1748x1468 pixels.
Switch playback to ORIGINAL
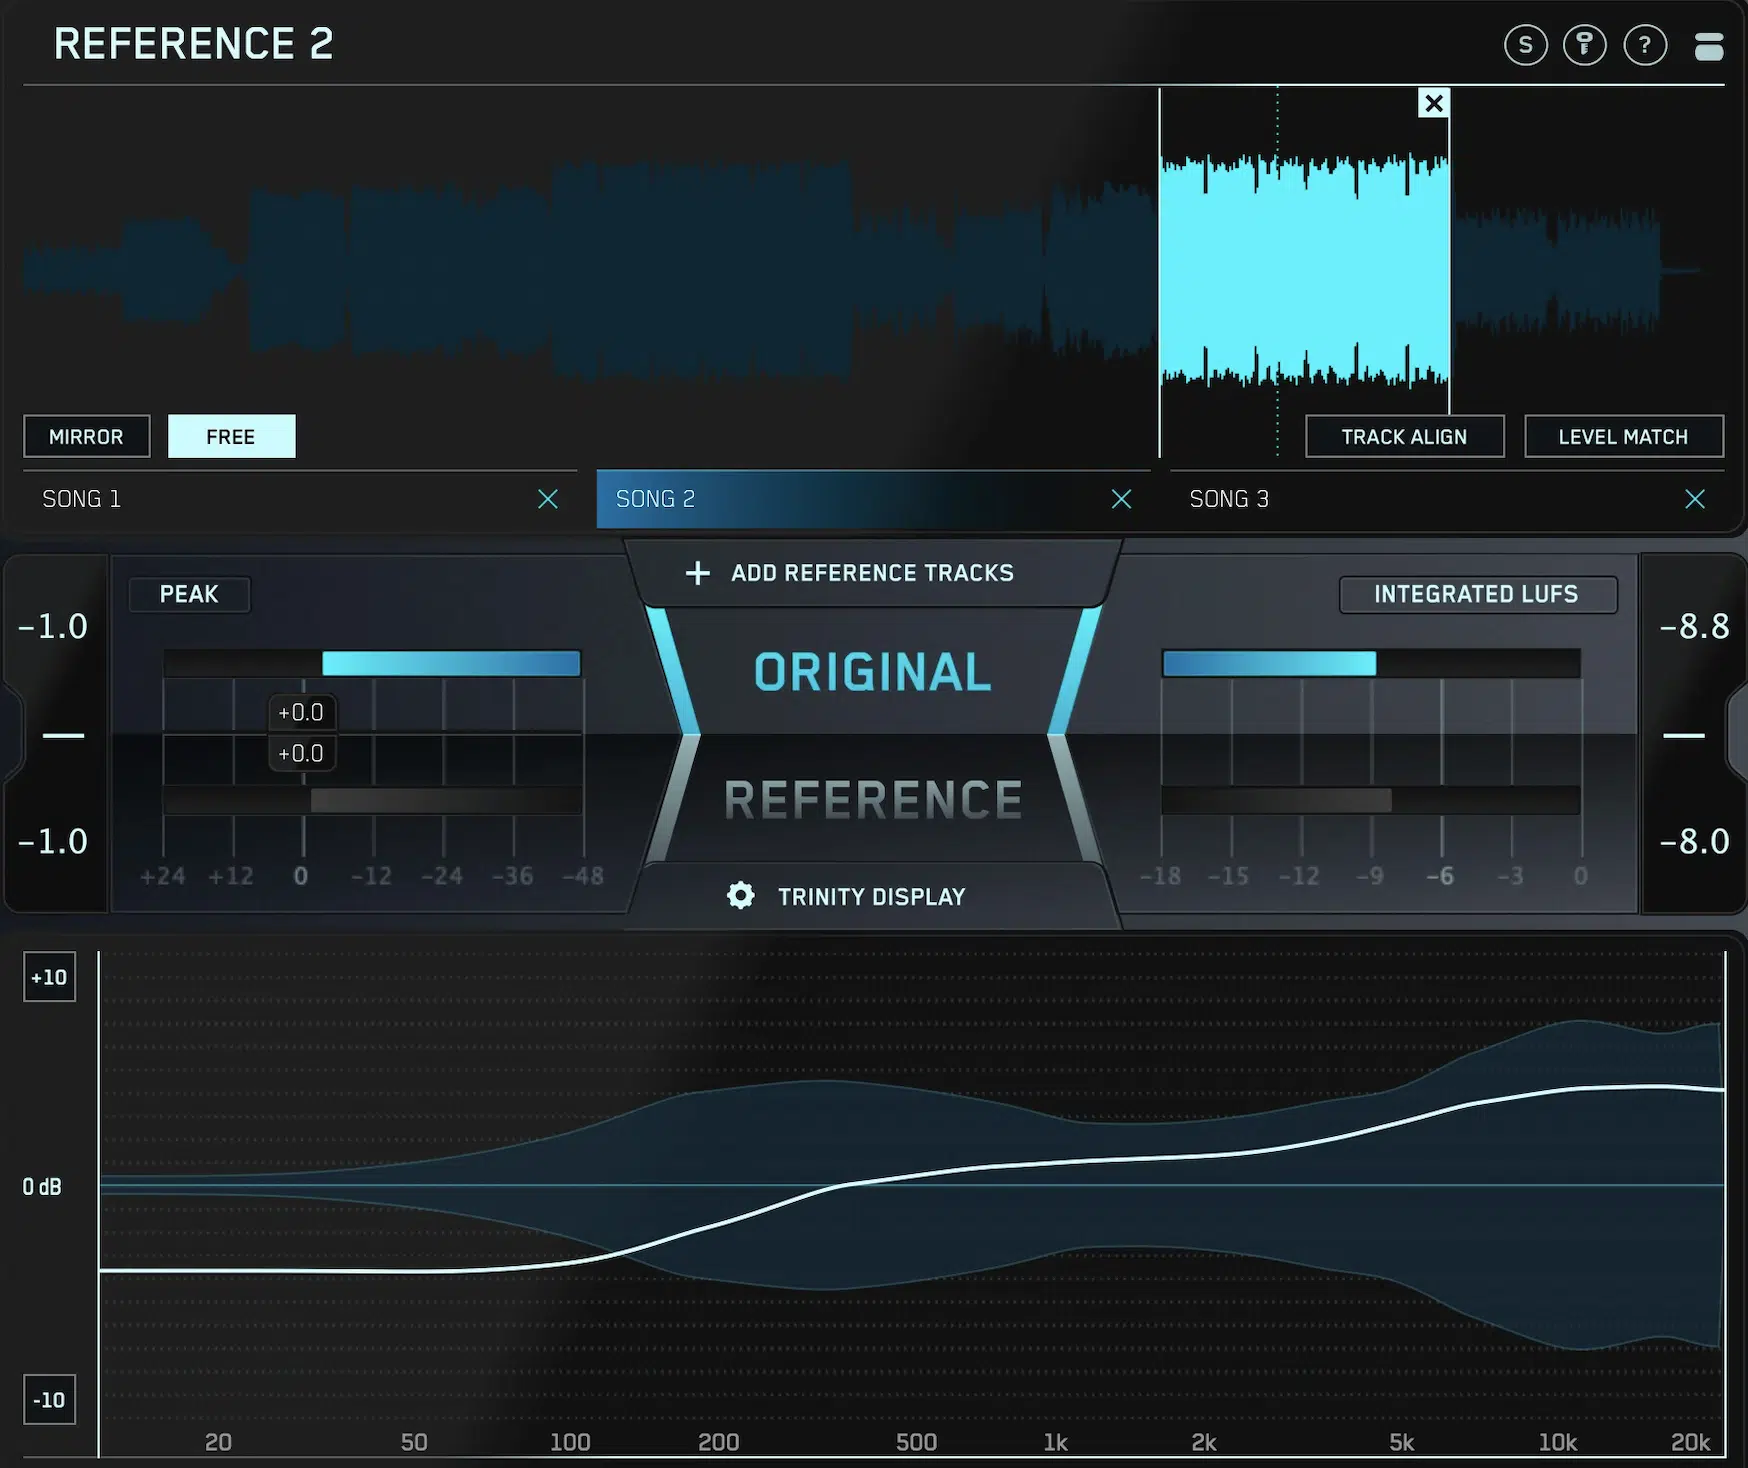[x=873, y=671]
